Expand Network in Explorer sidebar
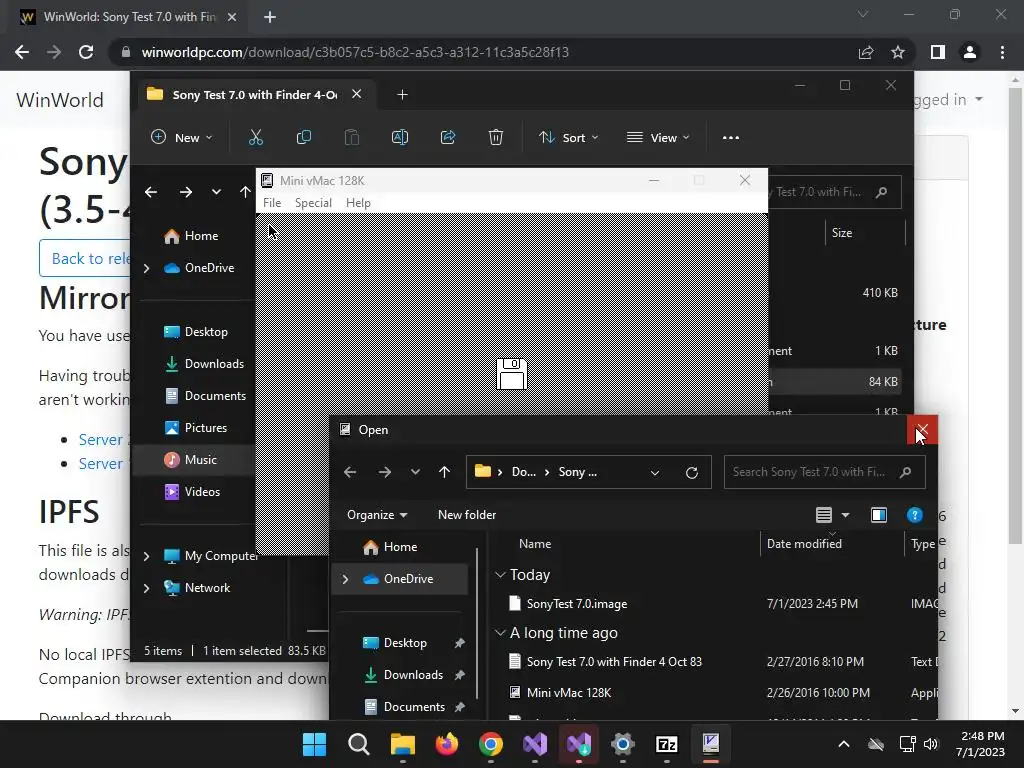The image size is (1024, 768). coord(146,588)
